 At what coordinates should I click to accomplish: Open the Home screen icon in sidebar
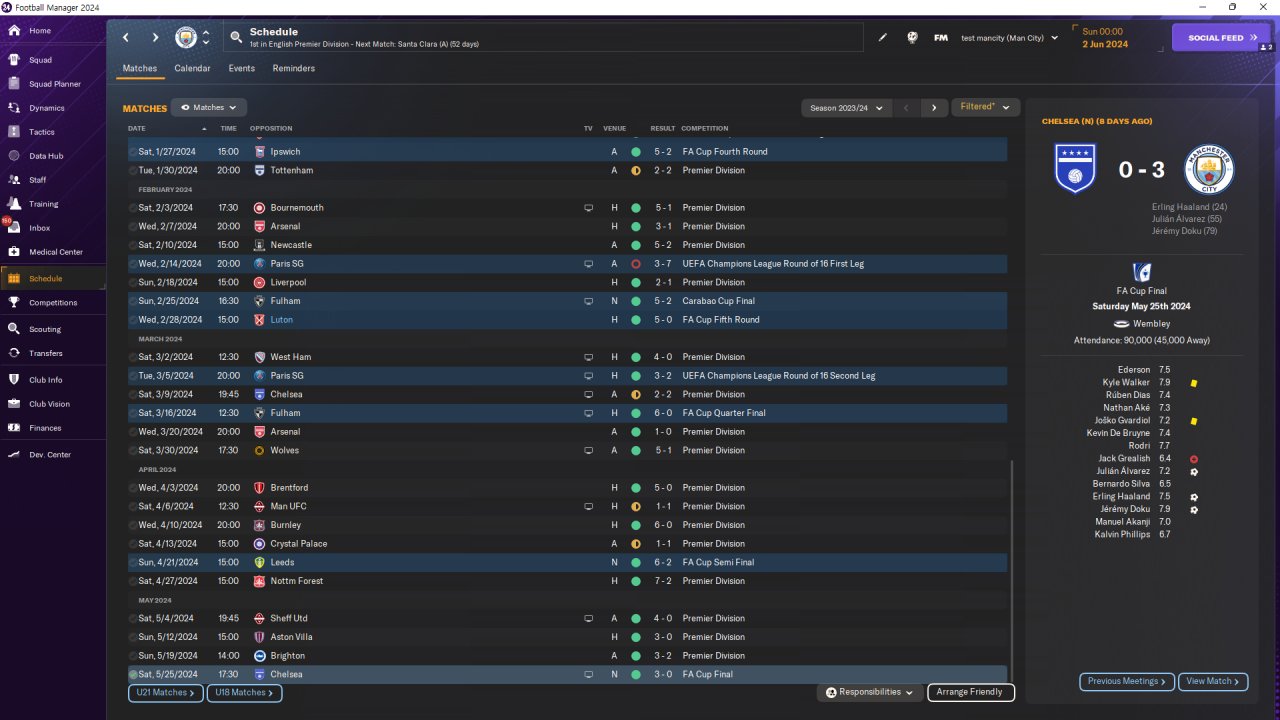click(x=14, y=31)
